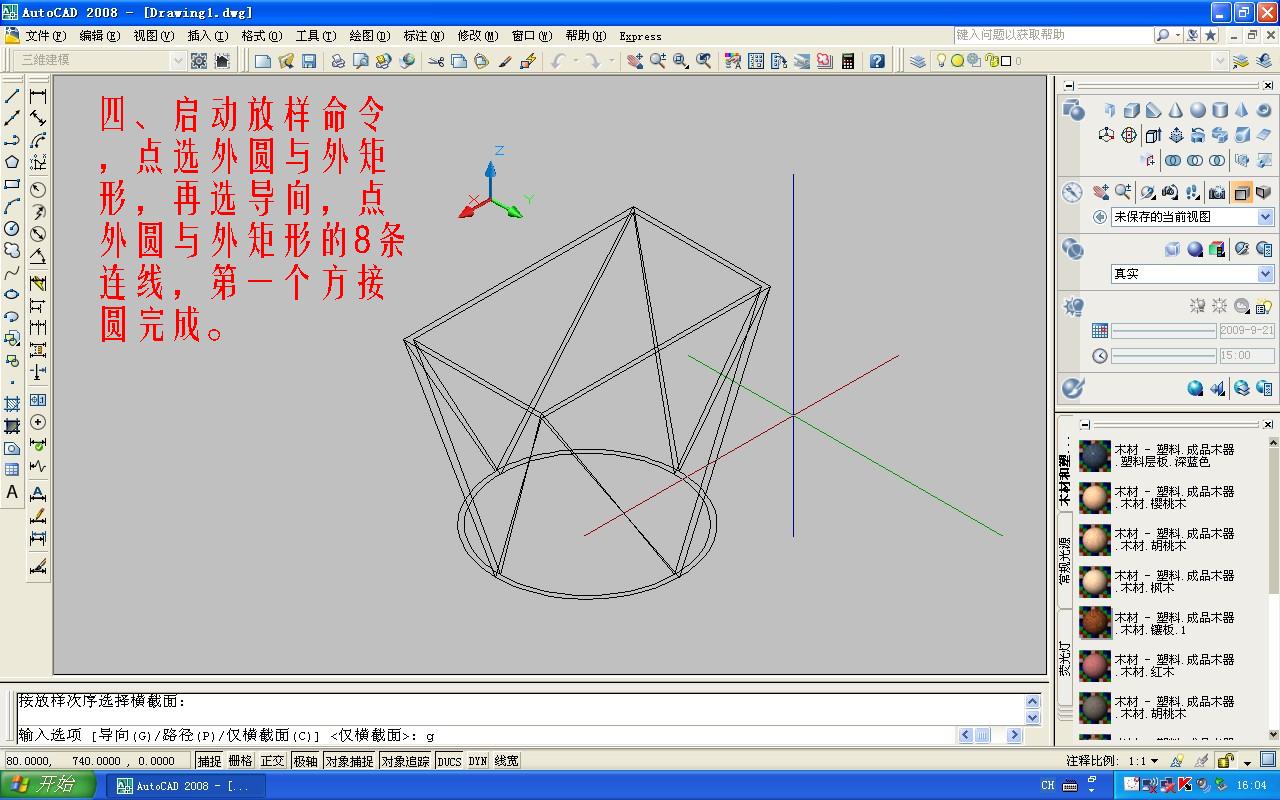This screenshot has height=800, width=1280.
Task: Create a Box solid from dashboard
Action: point(1131,110)
